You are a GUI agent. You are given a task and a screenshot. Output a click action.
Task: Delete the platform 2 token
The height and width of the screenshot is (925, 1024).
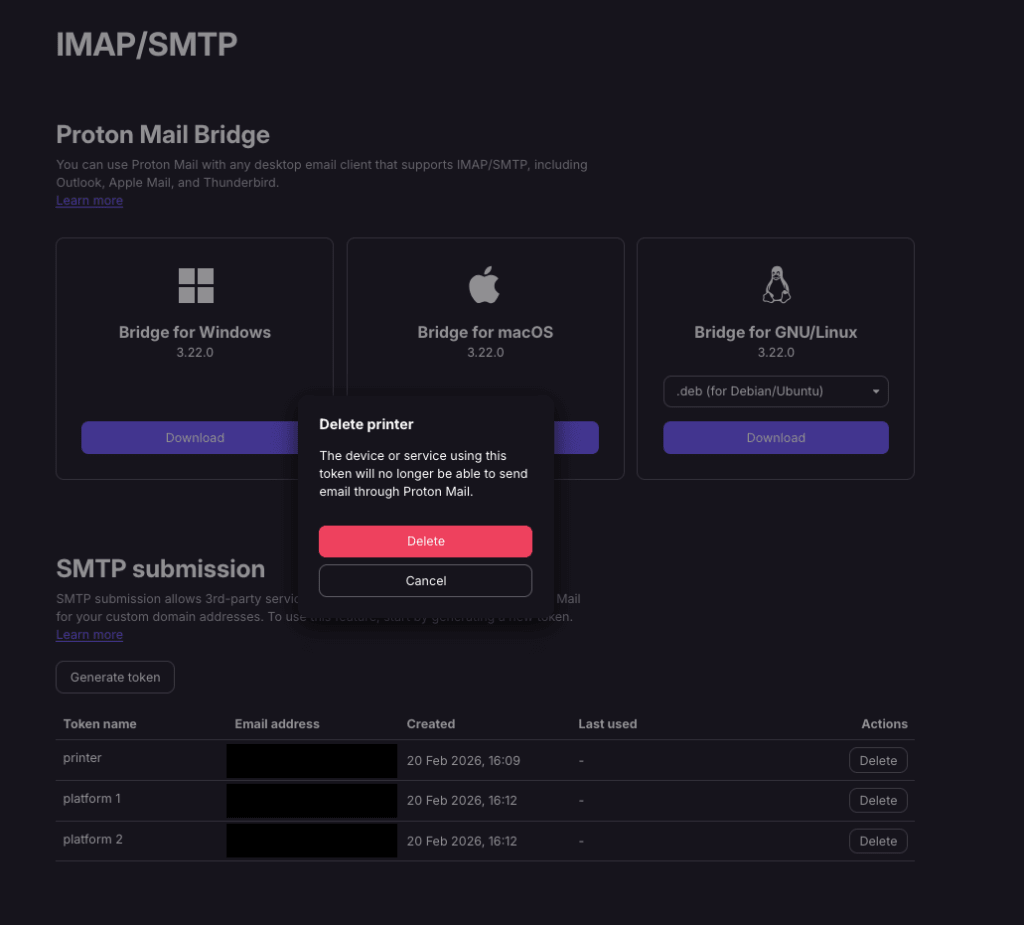point(878,841)
